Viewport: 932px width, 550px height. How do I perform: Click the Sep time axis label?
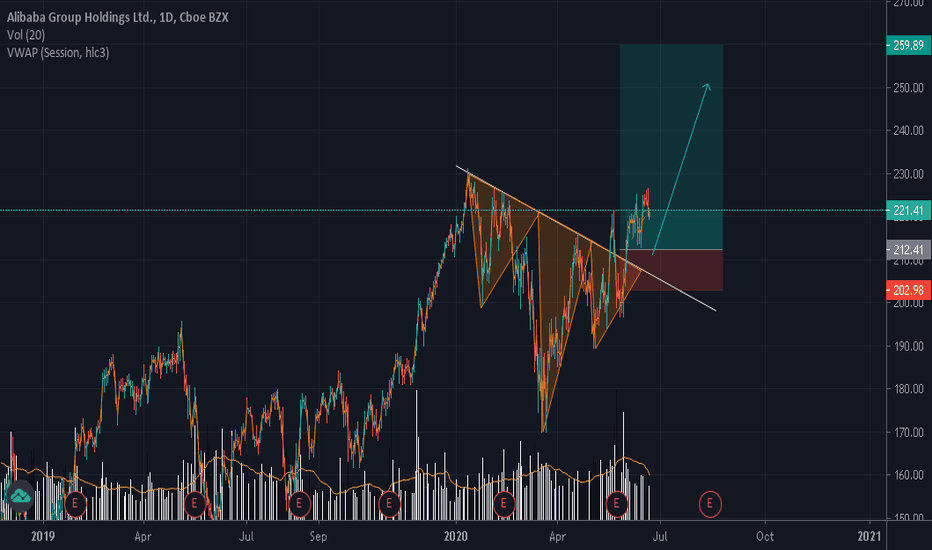coord(318,536)
